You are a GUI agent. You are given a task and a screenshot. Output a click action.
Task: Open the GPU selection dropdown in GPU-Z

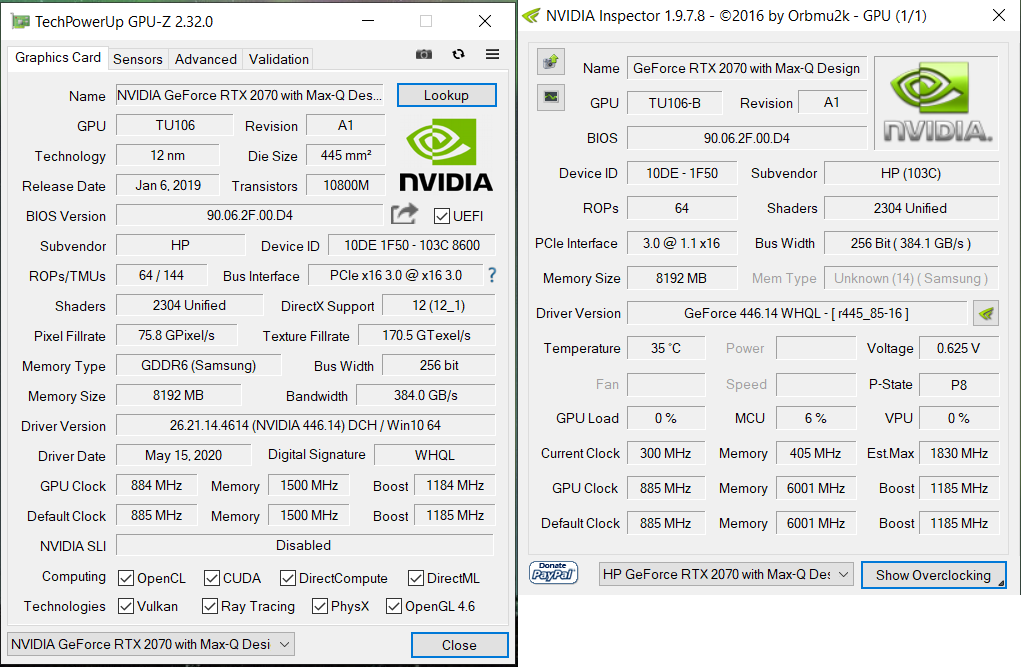coord(151,644)
